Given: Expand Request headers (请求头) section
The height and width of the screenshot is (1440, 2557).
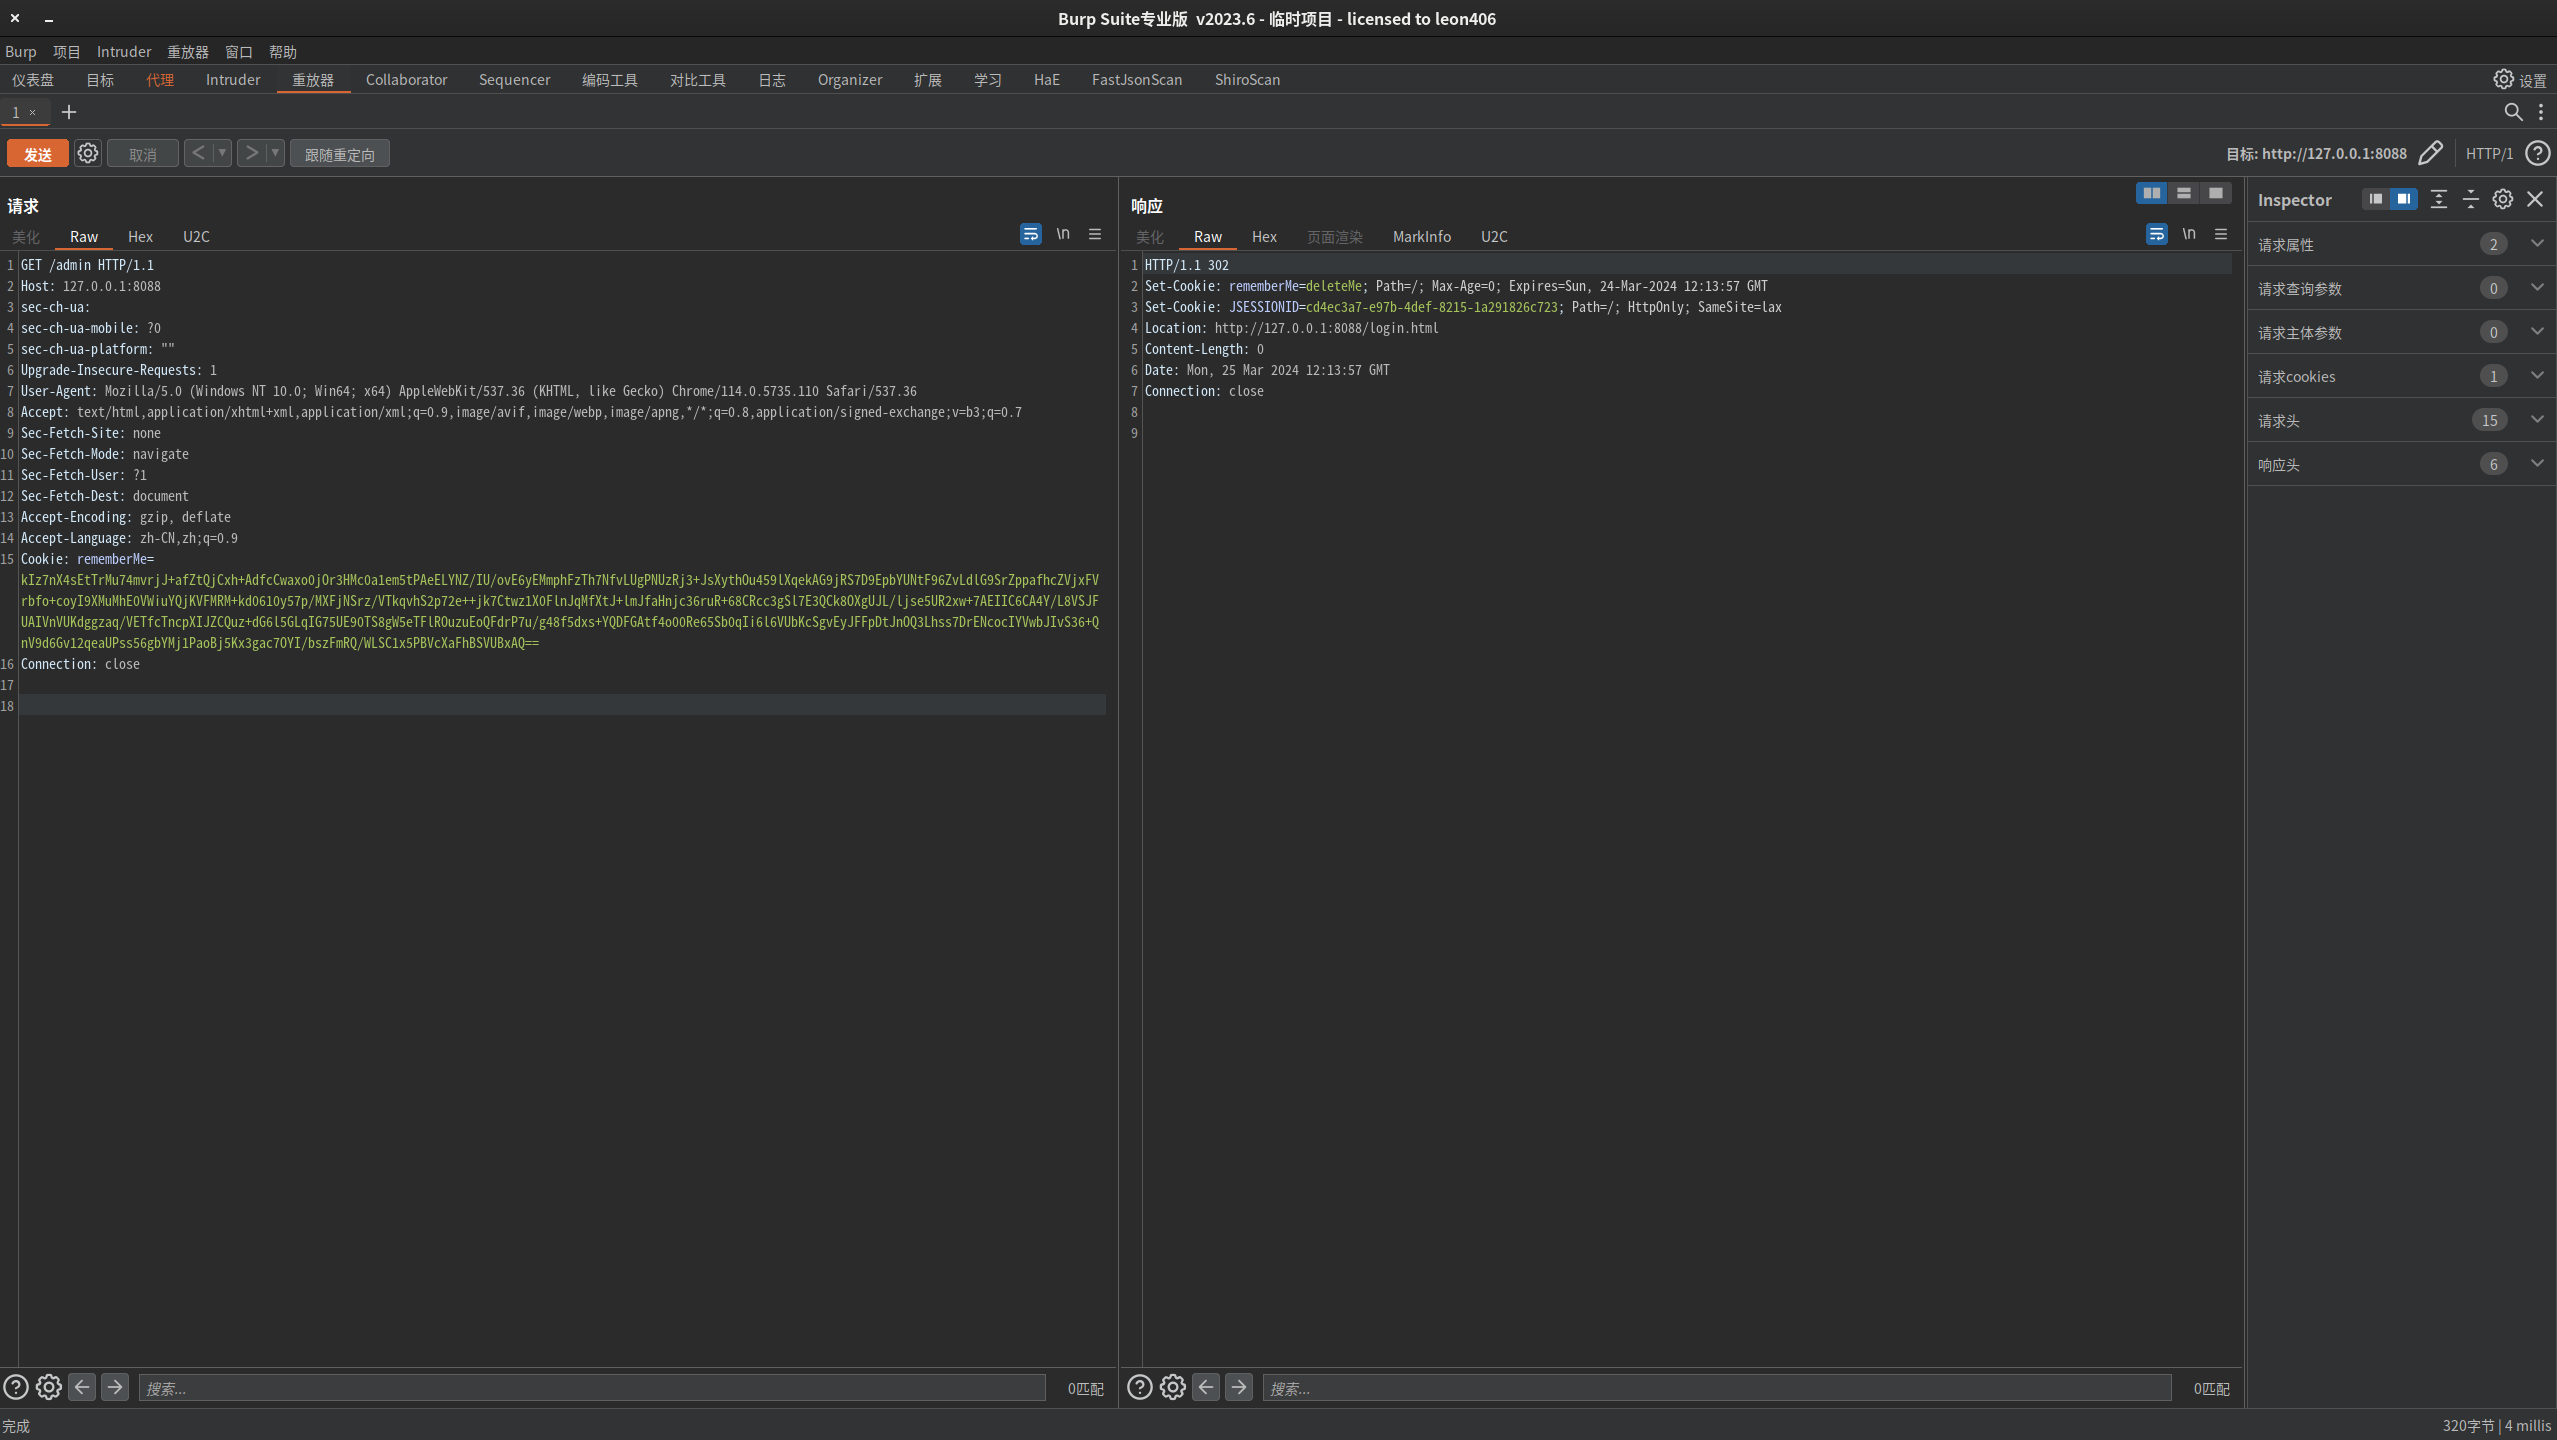Looking at the screenshot, I should point(2401,420).
